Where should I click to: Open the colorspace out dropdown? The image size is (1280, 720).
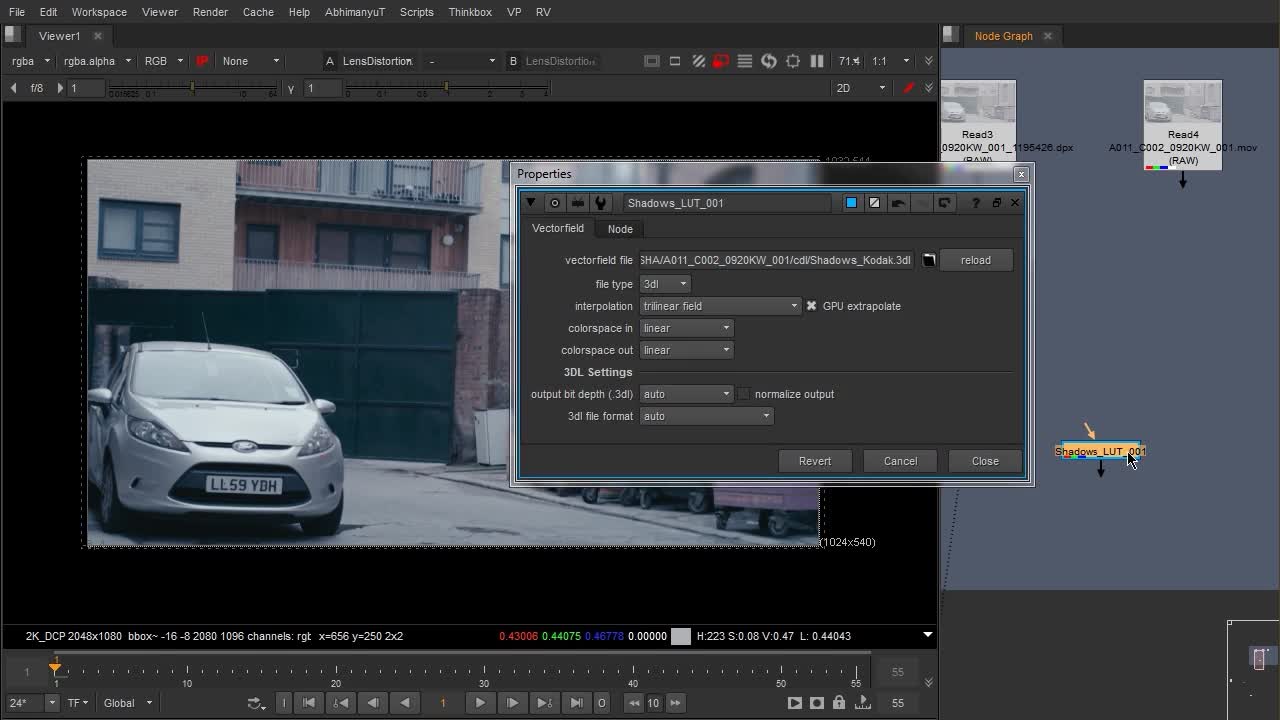(x=686, y=350)
